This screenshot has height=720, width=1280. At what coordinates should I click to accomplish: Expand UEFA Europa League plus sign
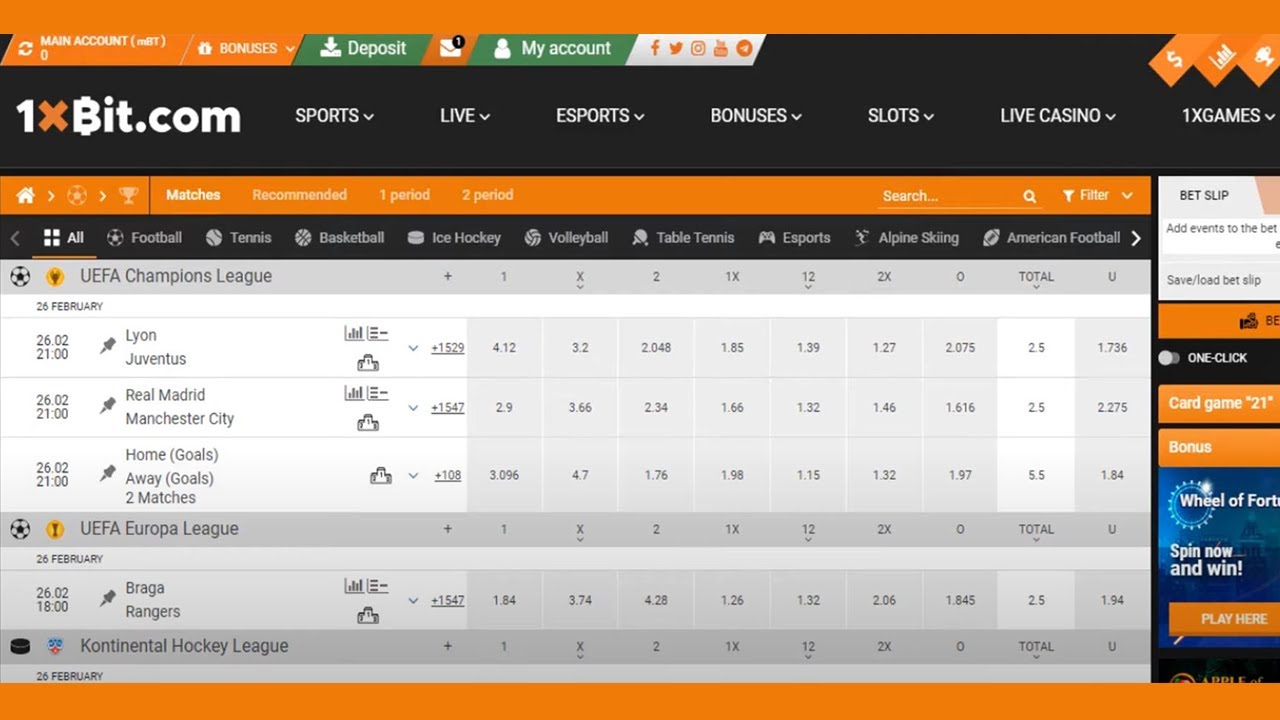(448, 529)
